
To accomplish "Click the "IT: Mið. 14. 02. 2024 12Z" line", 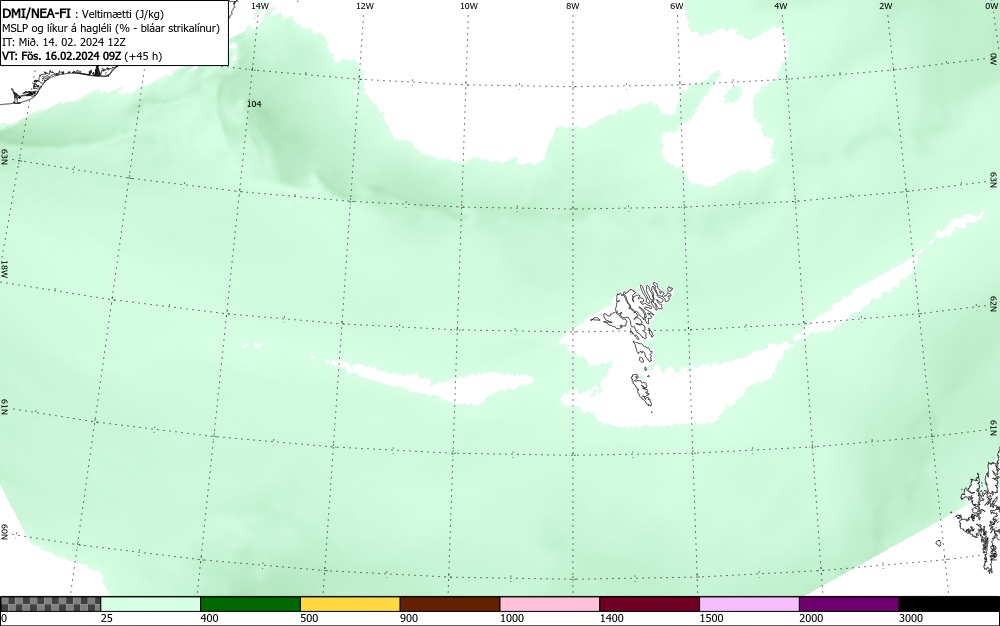I will coord(64,42).
